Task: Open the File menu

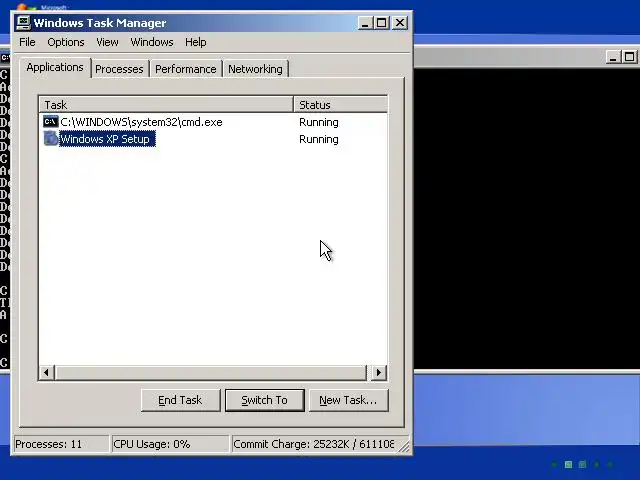Action: pyautogui.click(x=27, y=42)
